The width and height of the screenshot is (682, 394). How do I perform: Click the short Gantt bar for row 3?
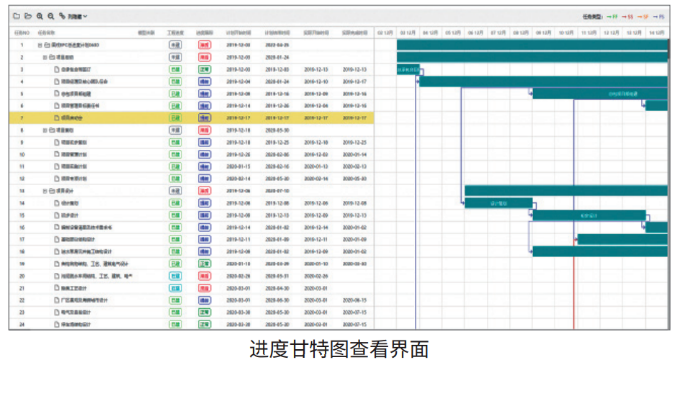408,69
